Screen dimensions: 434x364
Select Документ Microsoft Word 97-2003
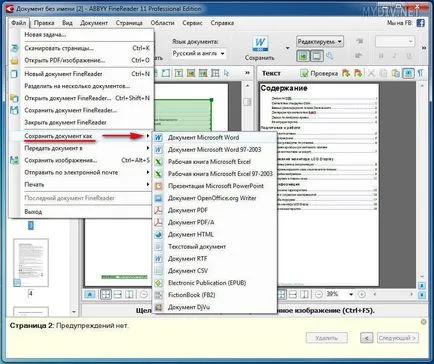pyautogui.click(x=215, y=149)
